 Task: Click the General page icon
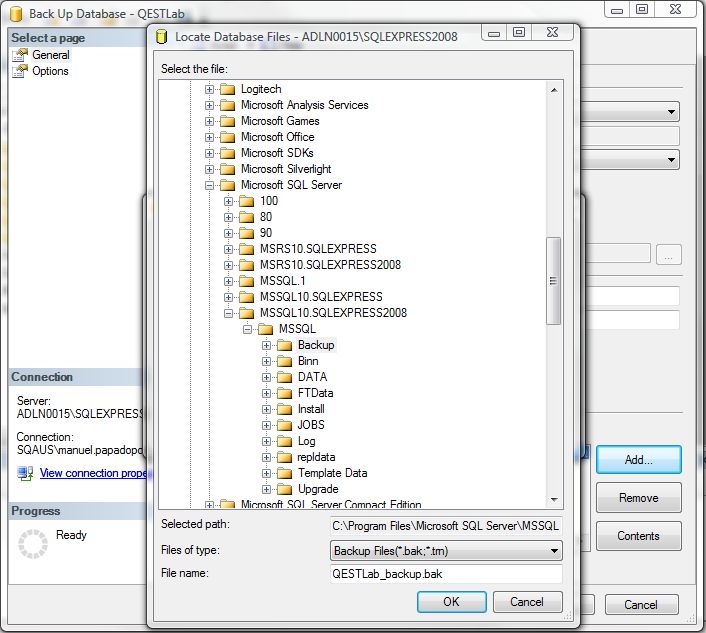click(x=20, y=55)
